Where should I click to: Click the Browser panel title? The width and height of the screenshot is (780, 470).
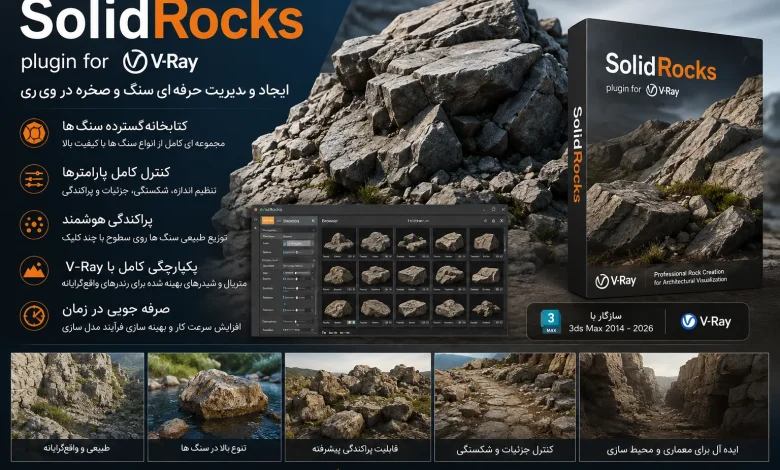[330, 221]
